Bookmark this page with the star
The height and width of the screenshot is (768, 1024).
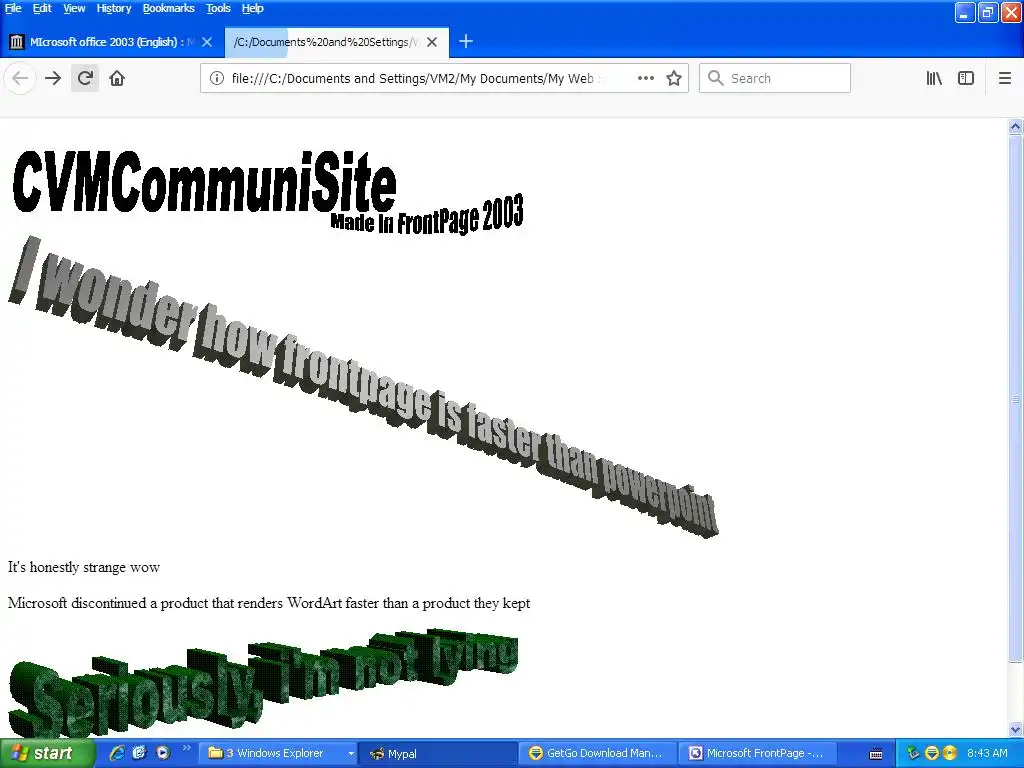click(674, 78)
